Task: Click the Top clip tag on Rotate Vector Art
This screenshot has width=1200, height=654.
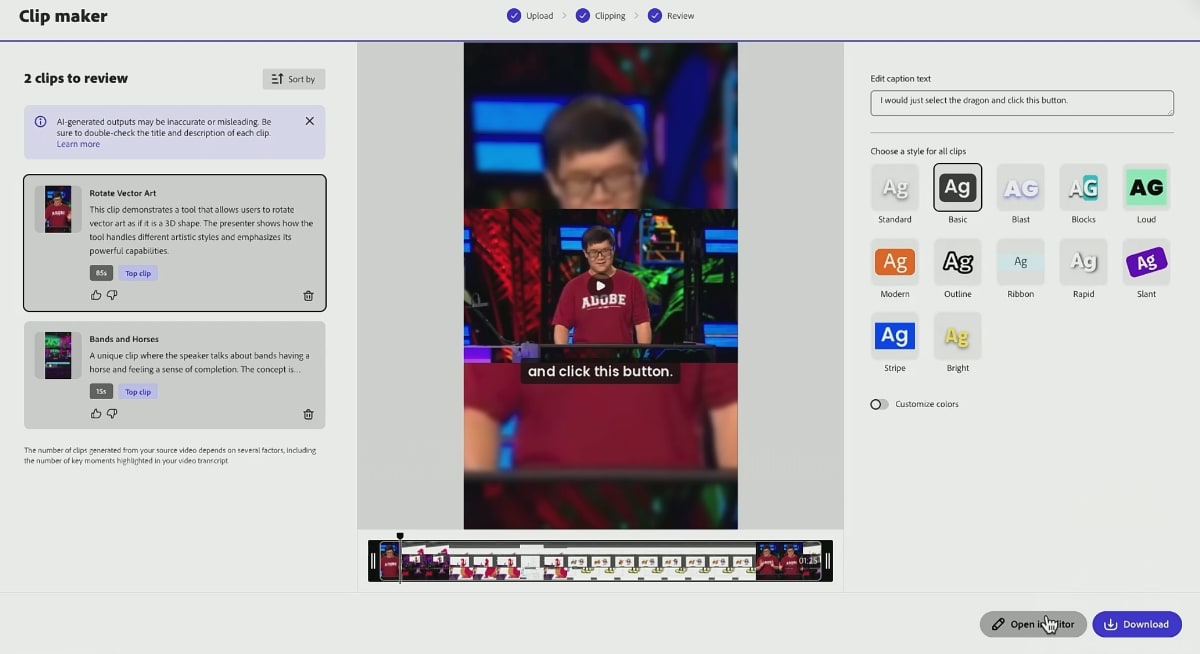Action: click(138, 273)
